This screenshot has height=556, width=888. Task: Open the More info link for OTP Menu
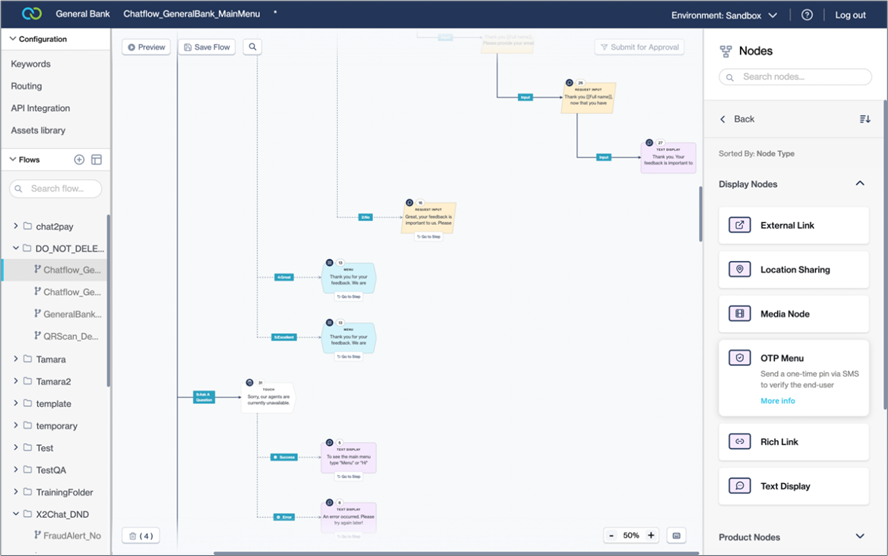click(777, 401)
